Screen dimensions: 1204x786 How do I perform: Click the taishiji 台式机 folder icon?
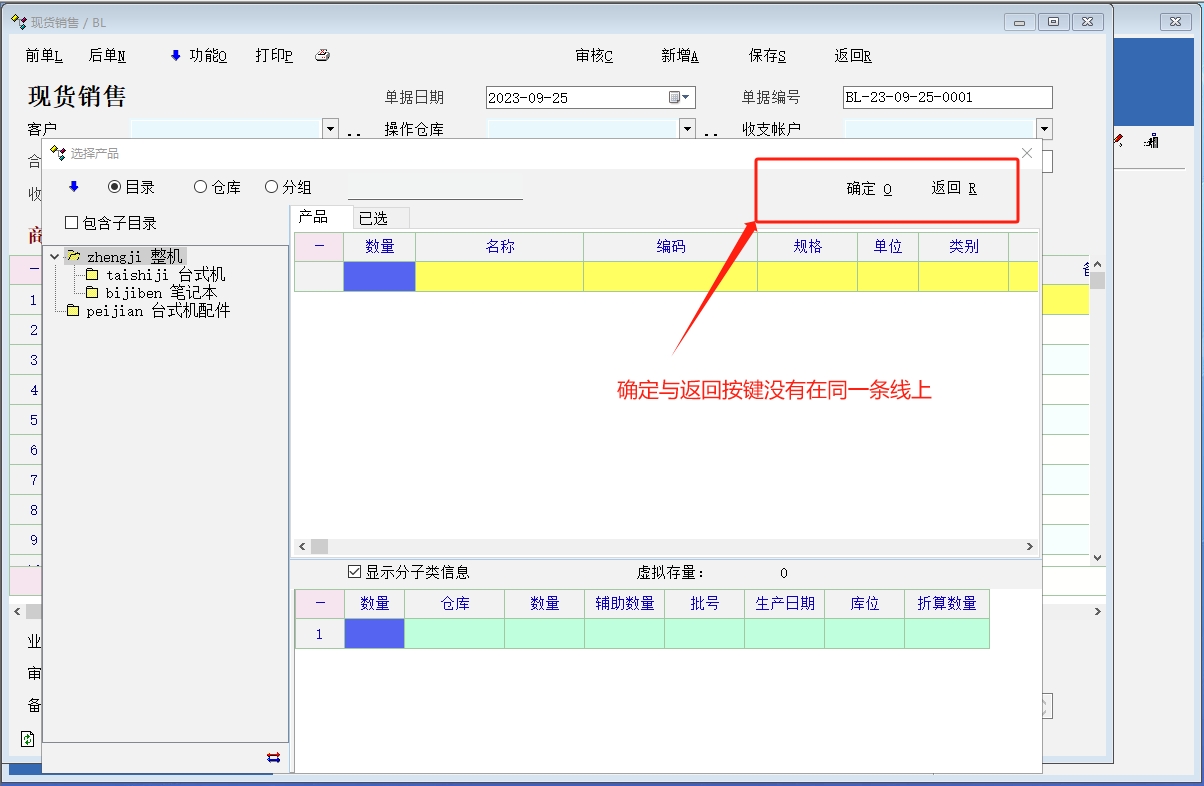(x=92, y=275)
